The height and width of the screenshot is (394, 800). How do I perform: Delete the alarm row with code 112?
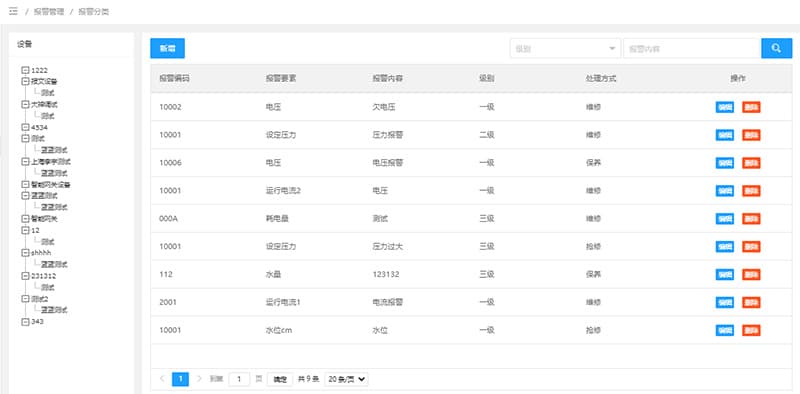click(x=751, y=275)
